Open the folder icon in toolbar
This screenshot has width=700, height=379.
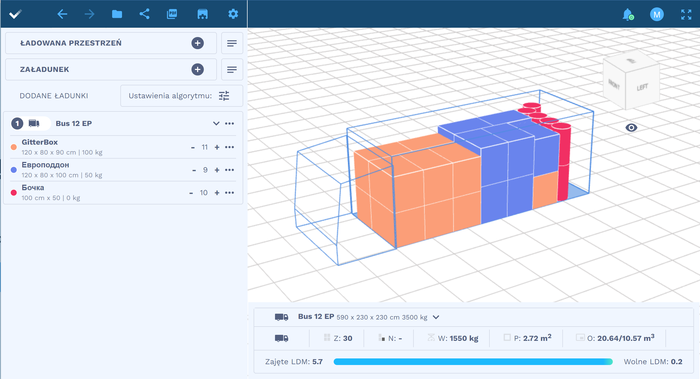tap(117, 14)
